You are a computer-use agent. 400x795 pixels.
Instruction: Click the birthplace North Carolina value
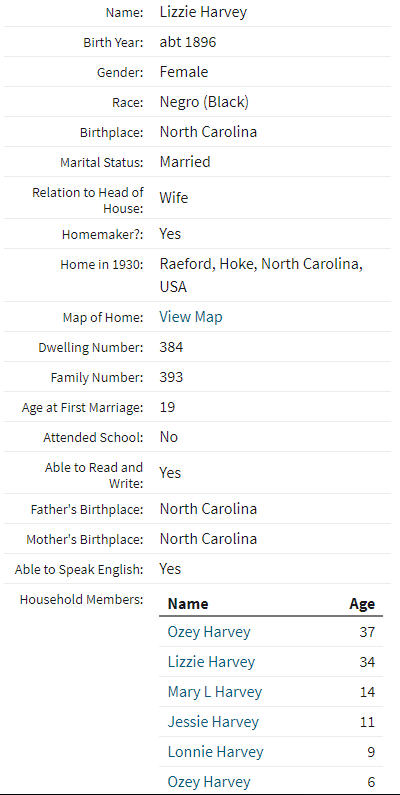(x=208, y=132)
